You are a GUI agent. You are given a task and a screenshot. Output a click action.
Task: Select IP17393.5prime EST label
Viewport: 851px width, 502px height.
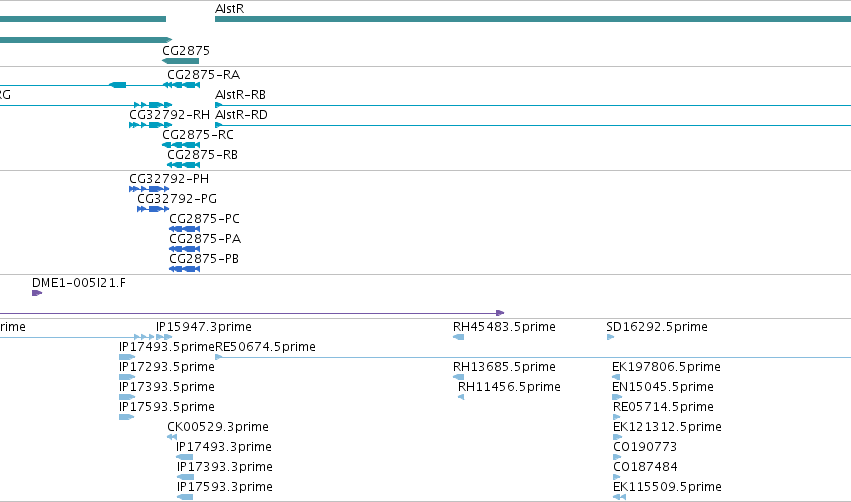click(167, 387)
